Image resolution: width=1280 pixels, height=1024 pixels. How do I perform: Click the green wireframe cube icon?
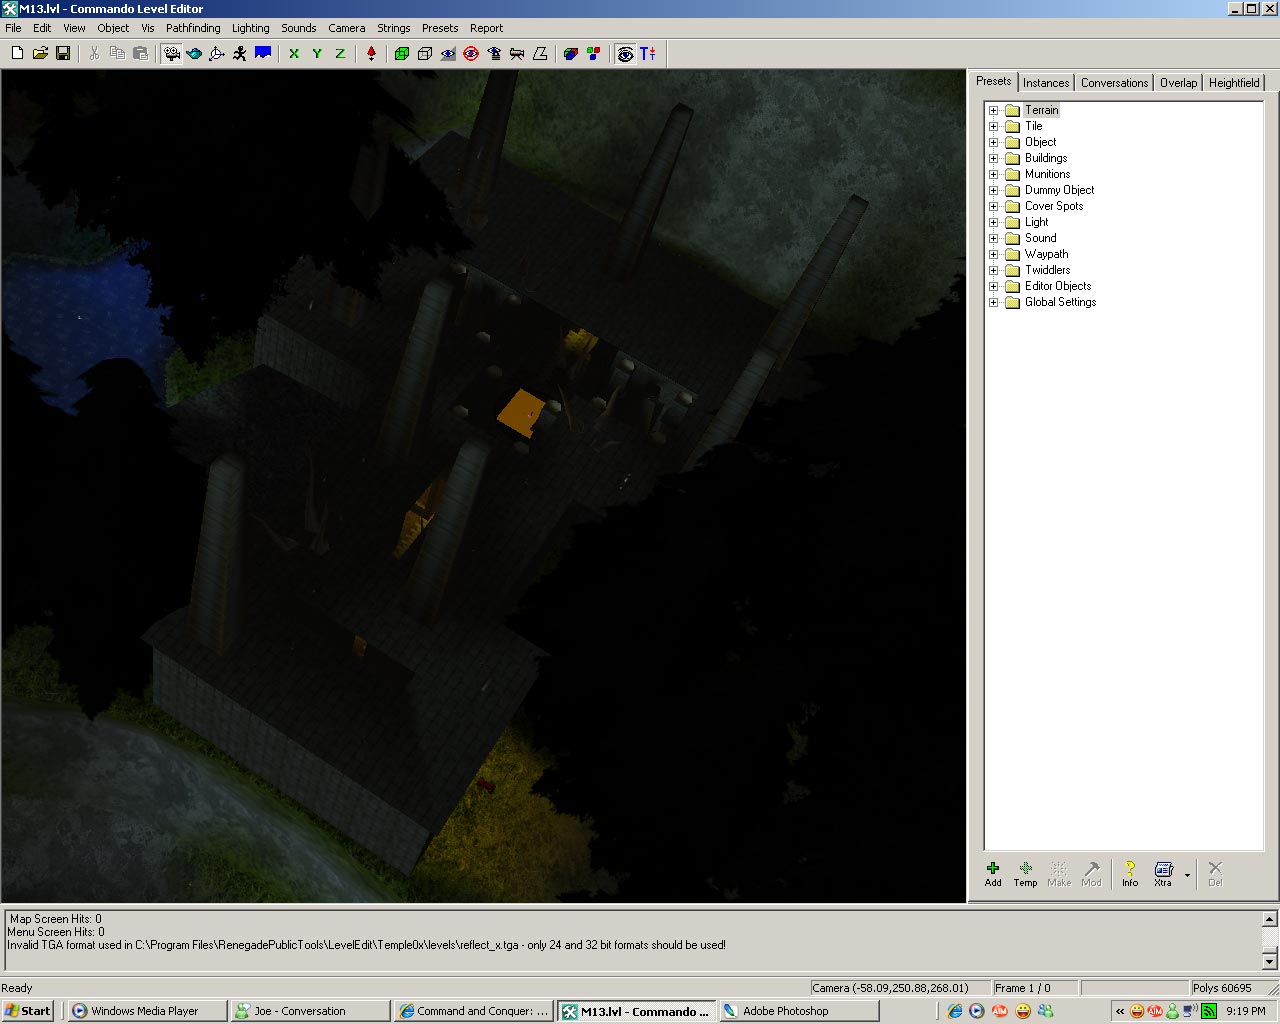pos(402,54)
